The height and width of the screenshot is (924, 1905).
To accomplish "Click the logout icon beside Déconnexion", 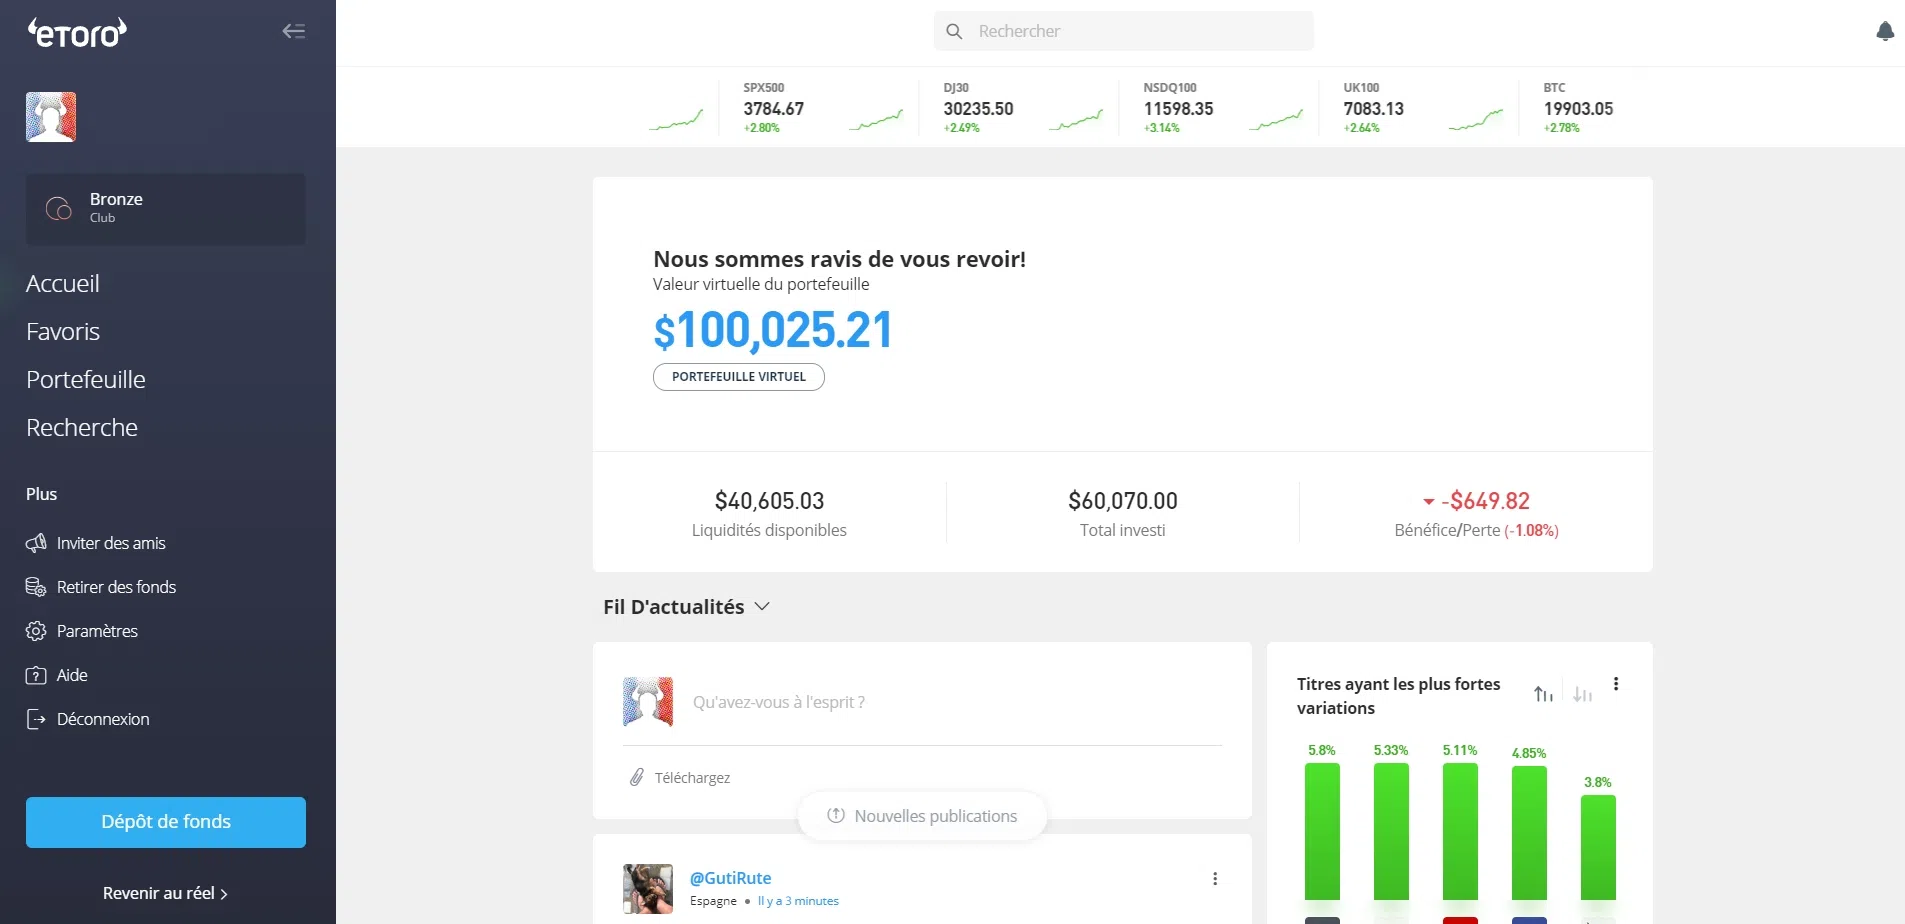I will (x=36, y=719).
